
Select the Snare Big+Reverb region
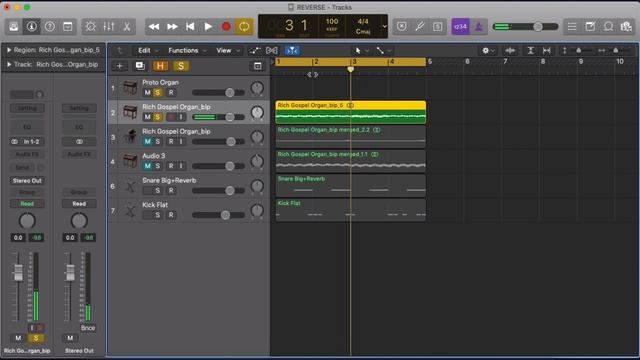(351, 185)
